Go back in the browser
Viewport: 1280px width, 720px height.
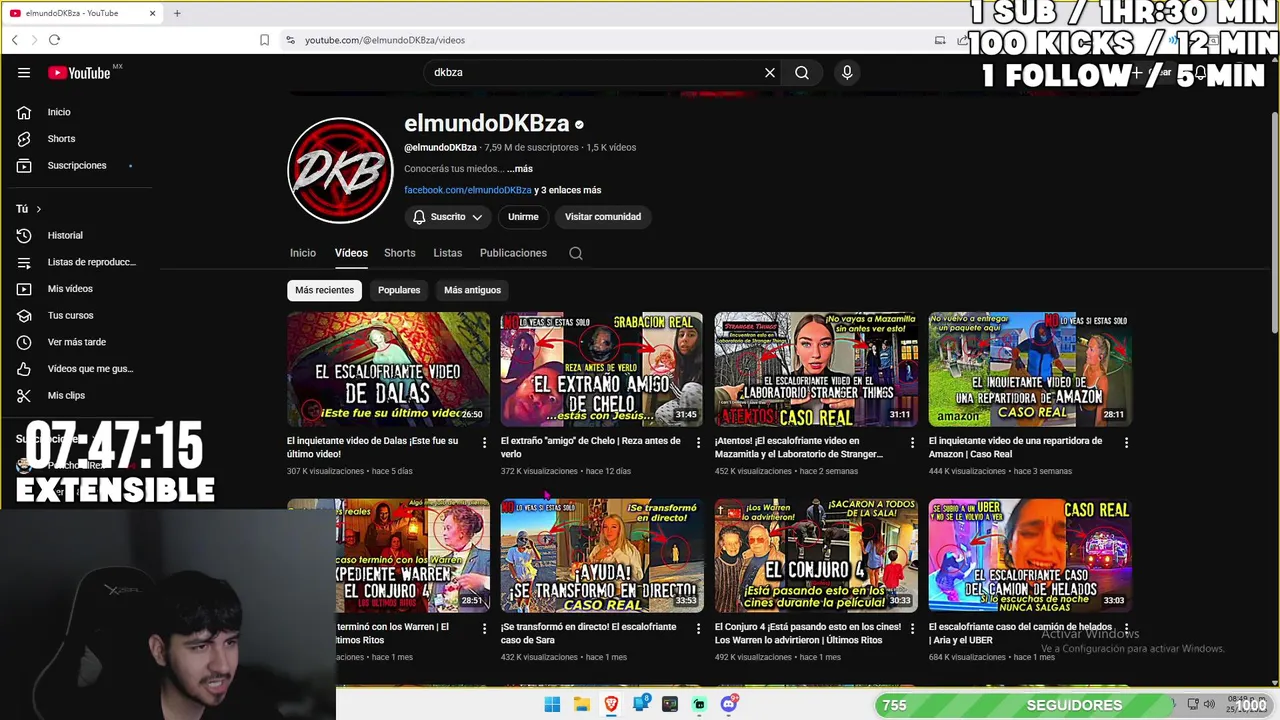pyautogui.click(x=14, y=40)
